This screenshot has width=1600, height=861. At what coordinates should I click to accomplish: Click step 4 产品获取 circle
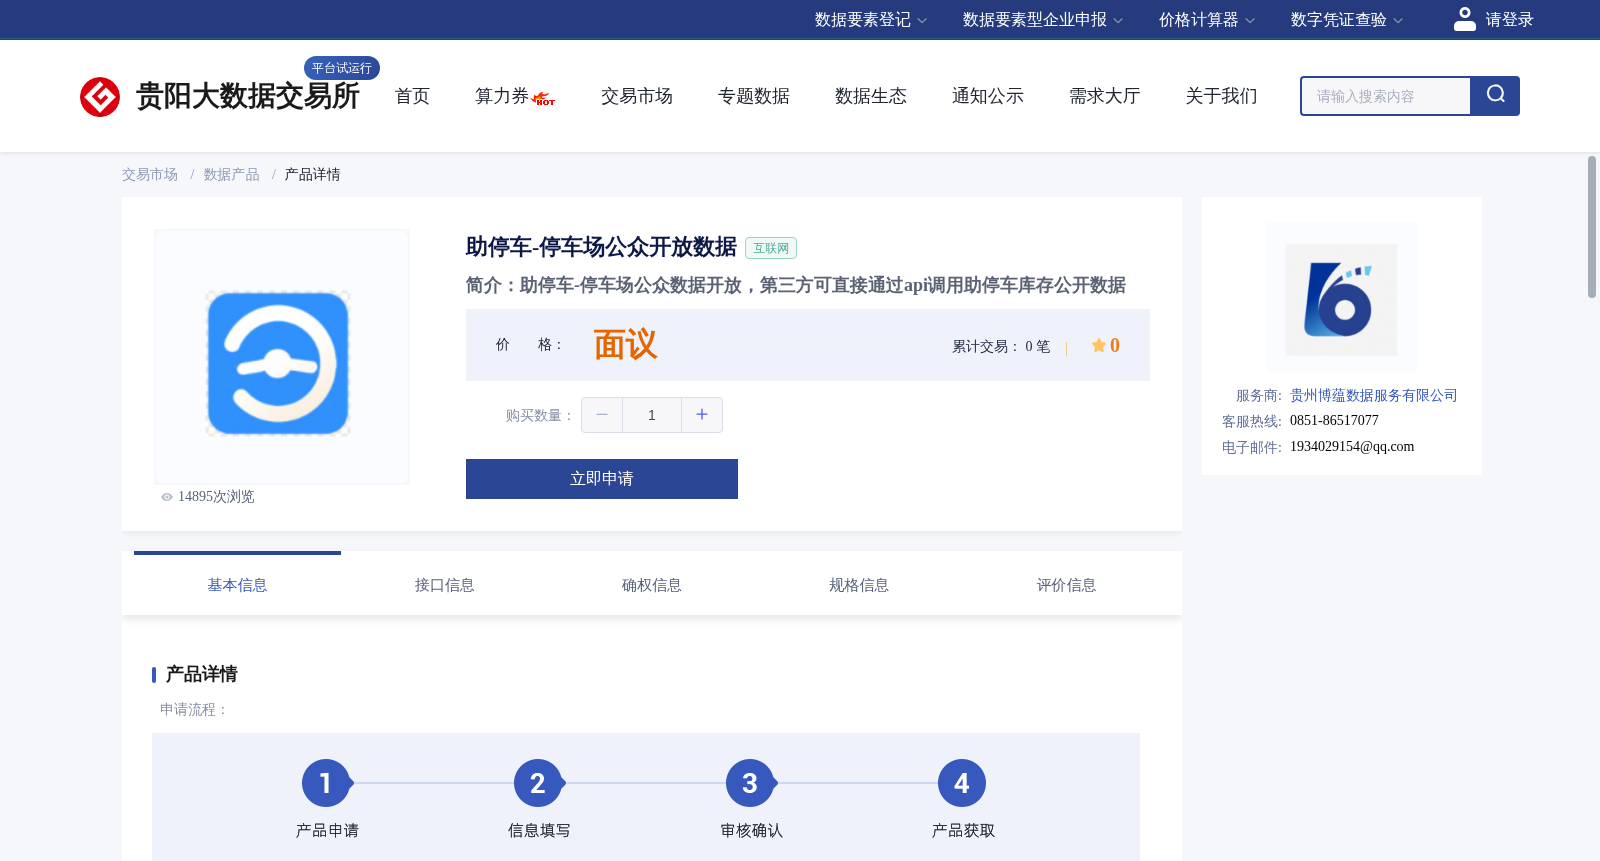962,783
